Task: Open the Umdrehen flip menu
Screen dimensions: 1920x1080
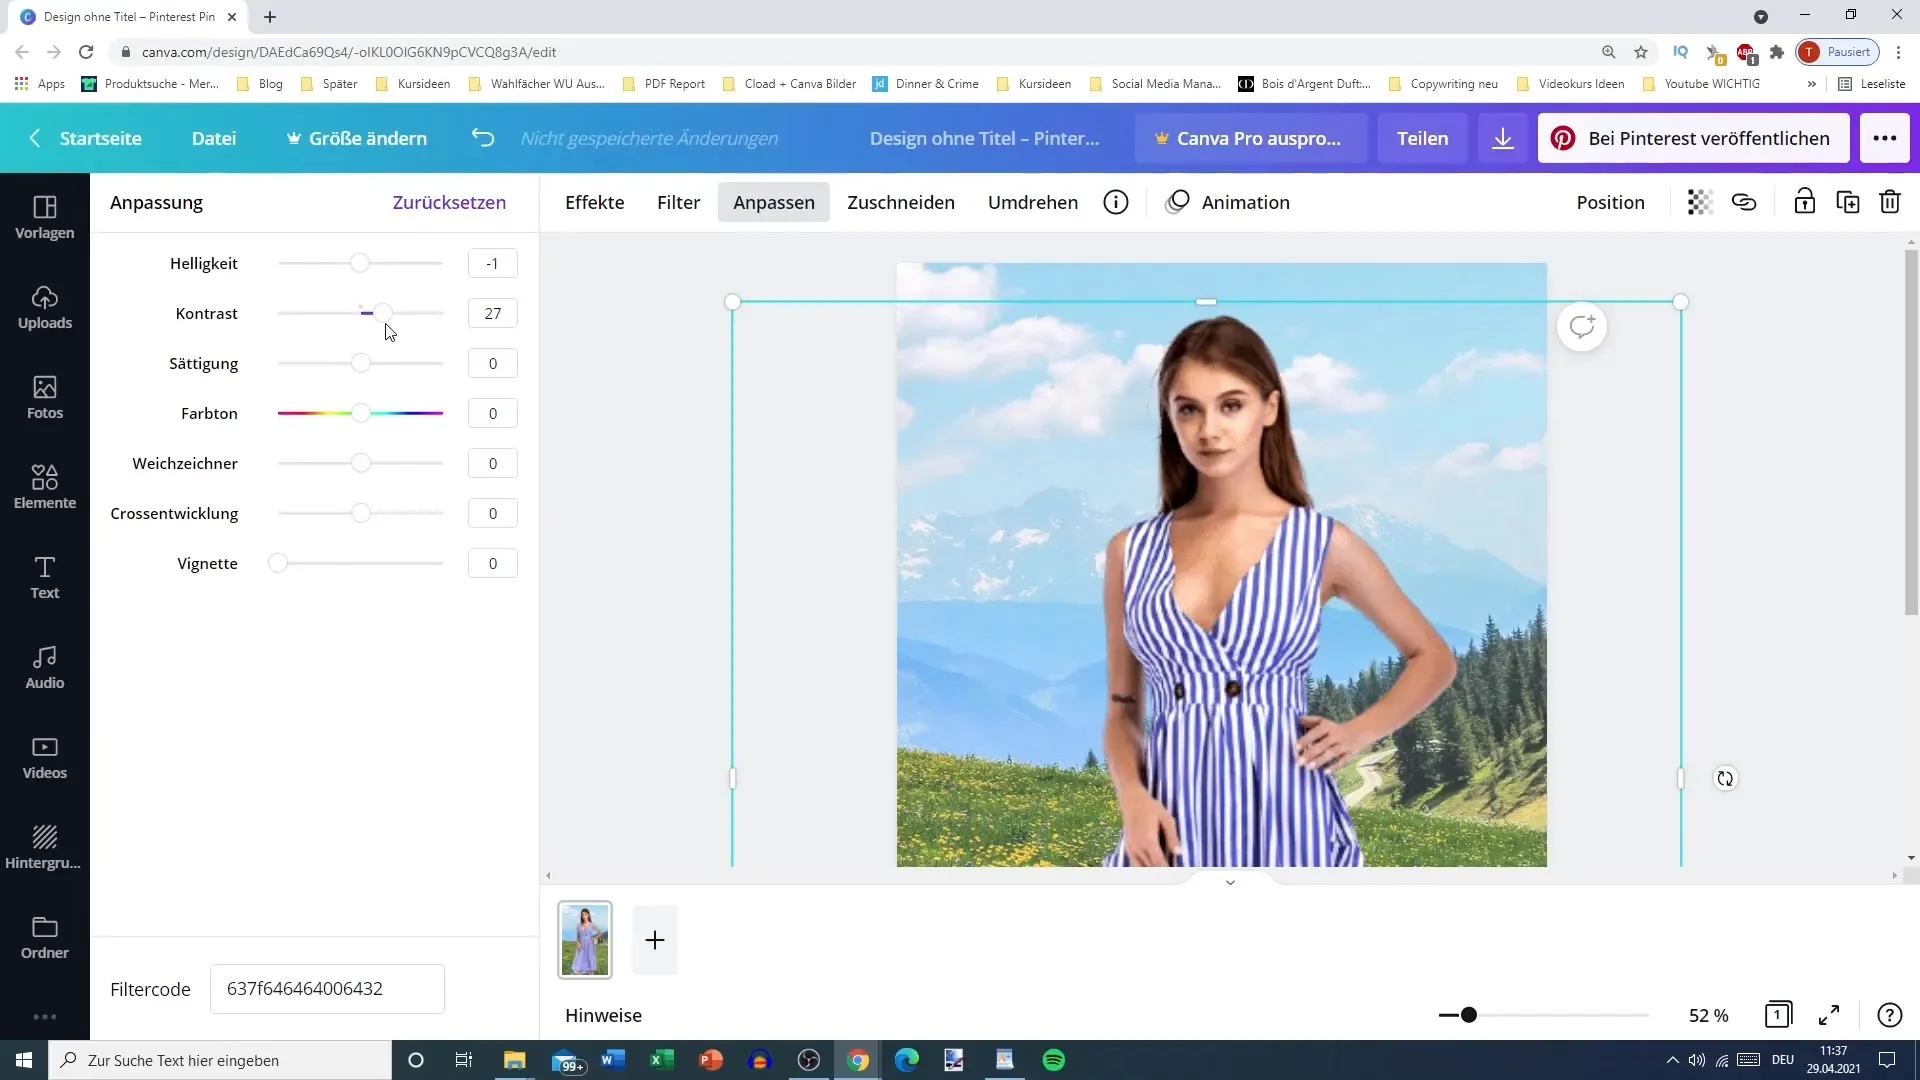Action: click(1033, 202)
